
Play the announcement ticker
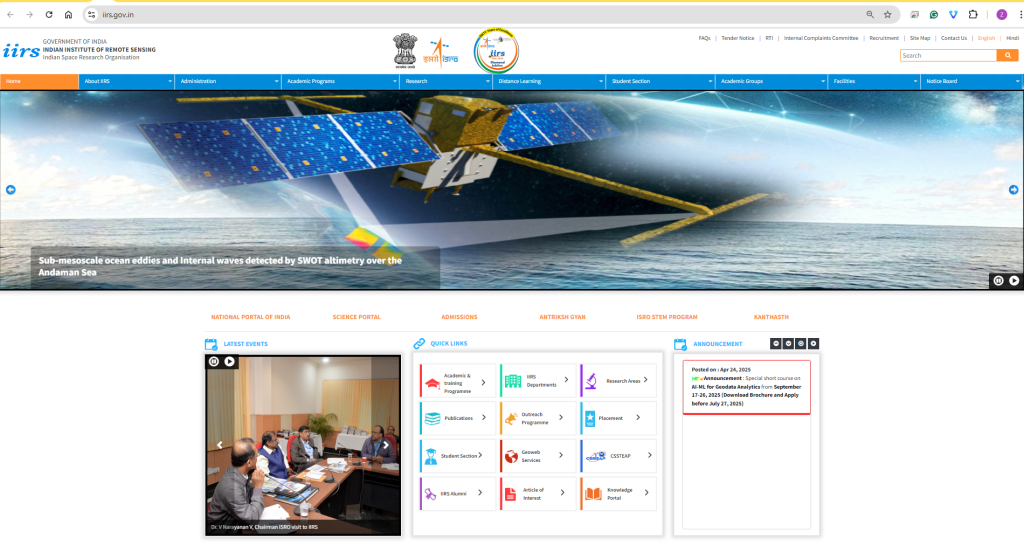(x=813, y=343)
